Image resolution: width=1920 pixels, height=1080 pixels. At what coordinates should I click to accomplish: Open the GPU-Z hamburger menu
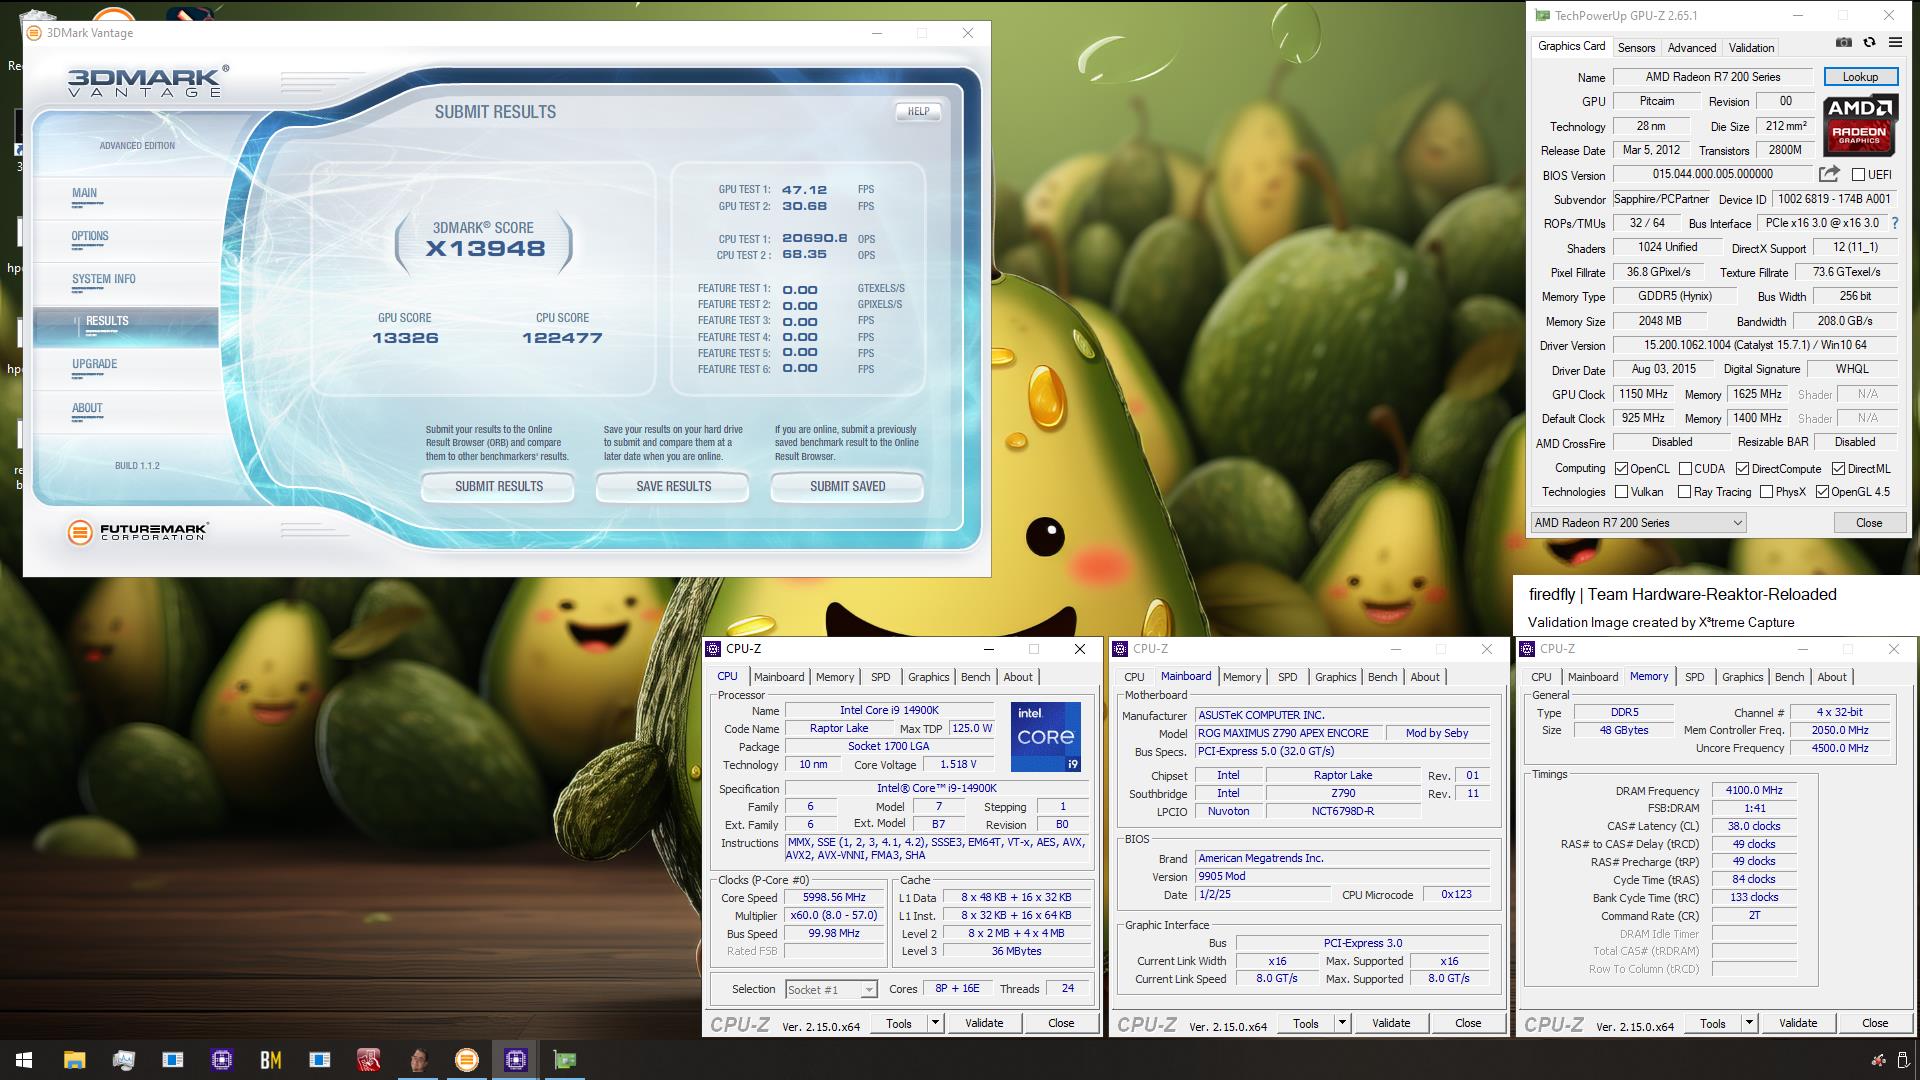(x=1895, y=43)
